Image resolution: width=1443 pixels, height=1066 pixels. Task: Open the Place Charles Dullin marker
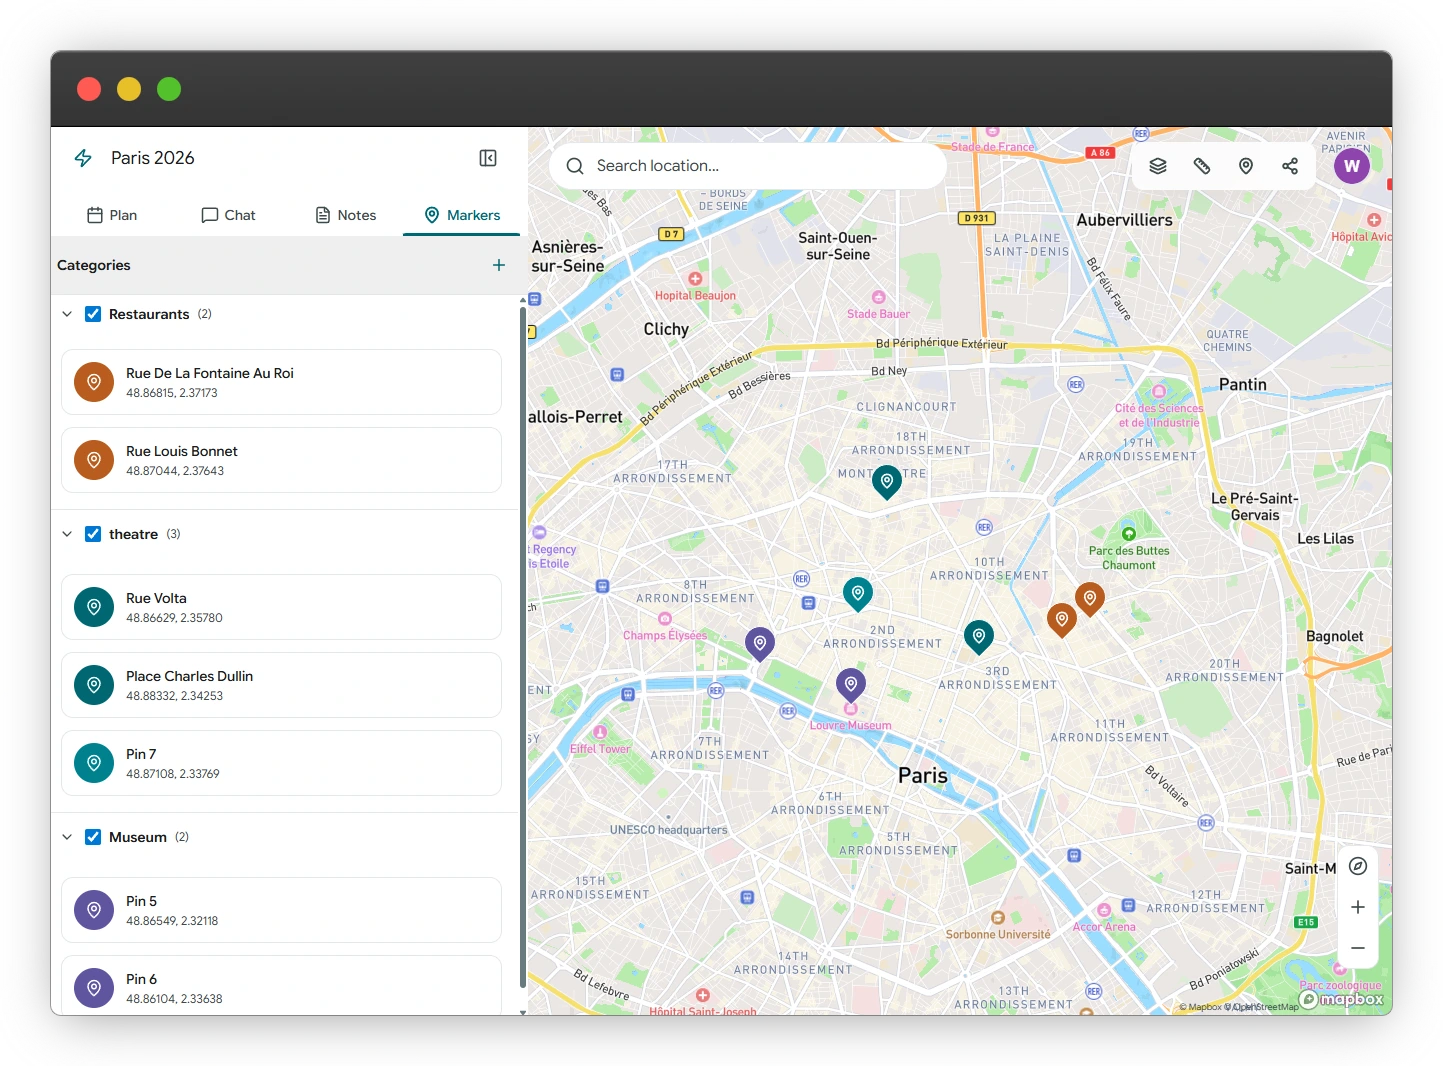click(281, 685)
